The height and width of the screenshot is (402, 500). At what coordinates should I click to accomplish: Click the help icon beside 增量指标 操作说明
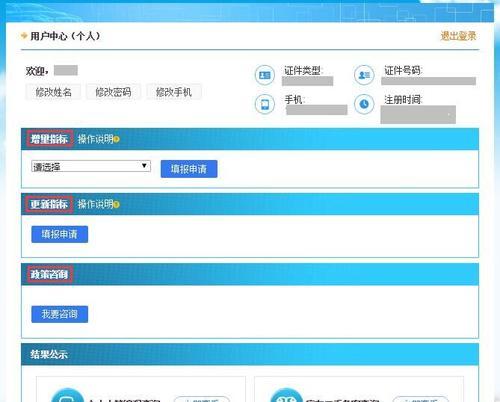point(116,139)
